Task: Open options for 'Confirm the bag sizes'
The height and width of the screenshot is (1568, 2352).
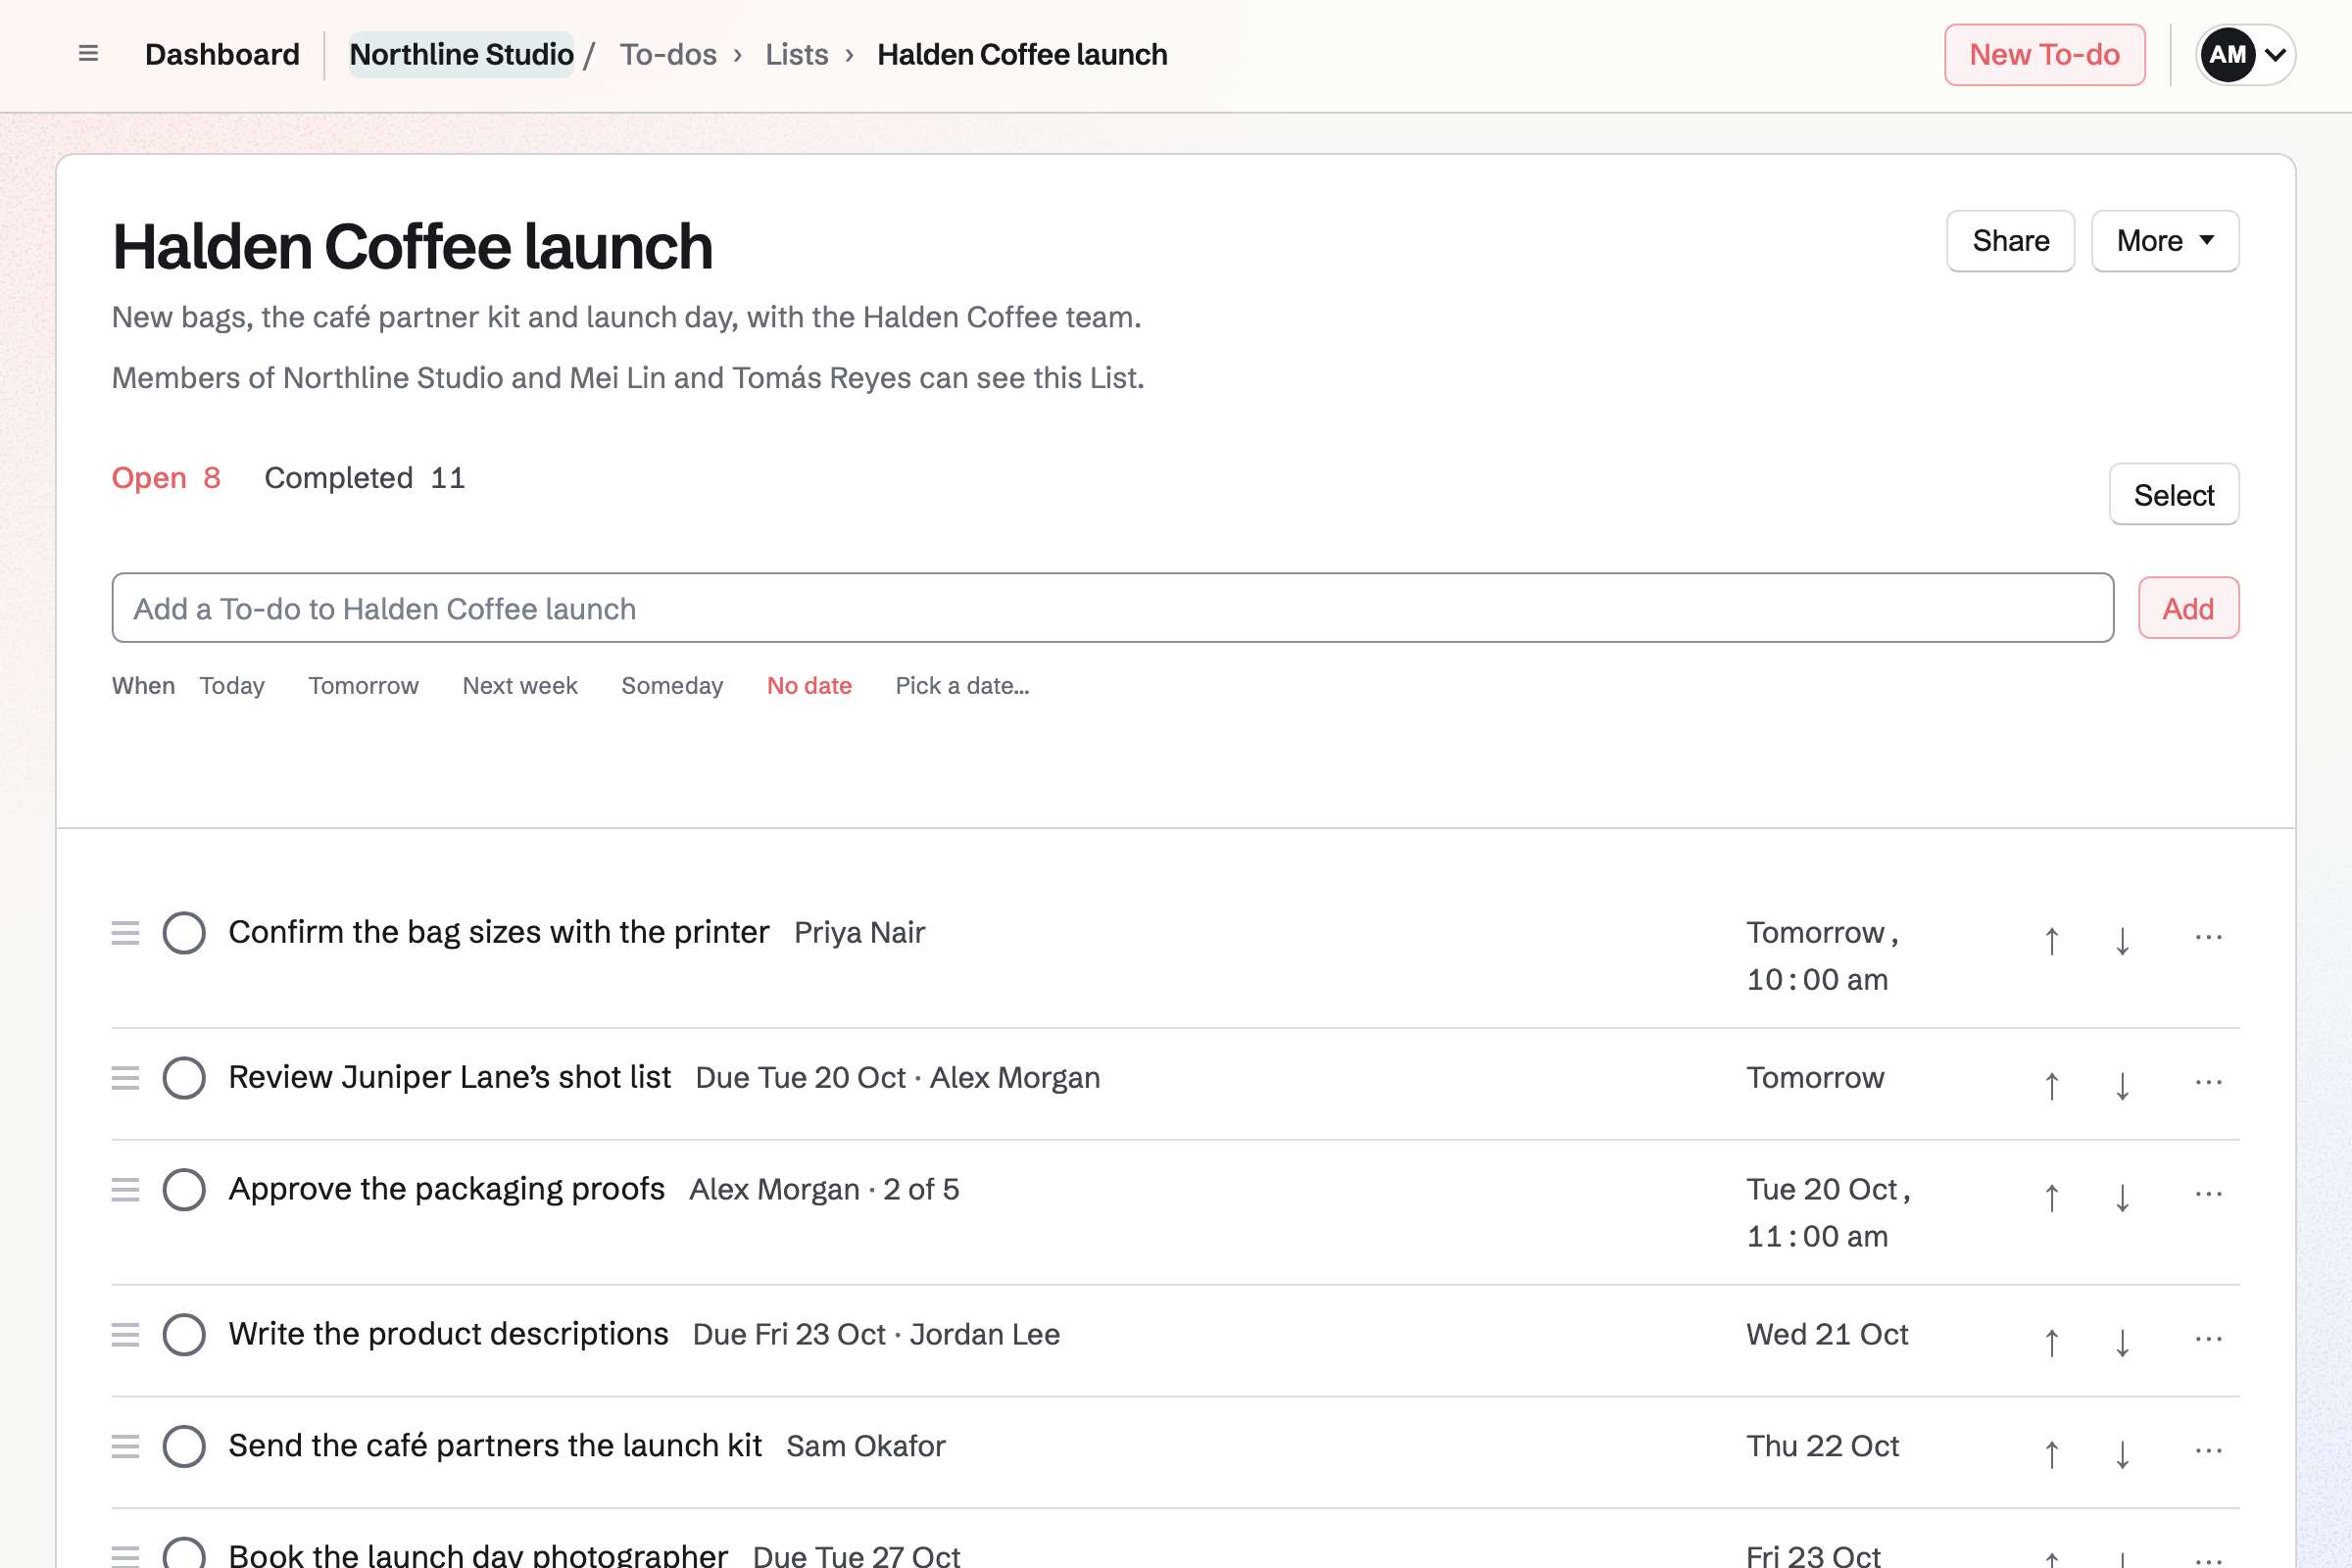Action: click(x=2208, y=937)
